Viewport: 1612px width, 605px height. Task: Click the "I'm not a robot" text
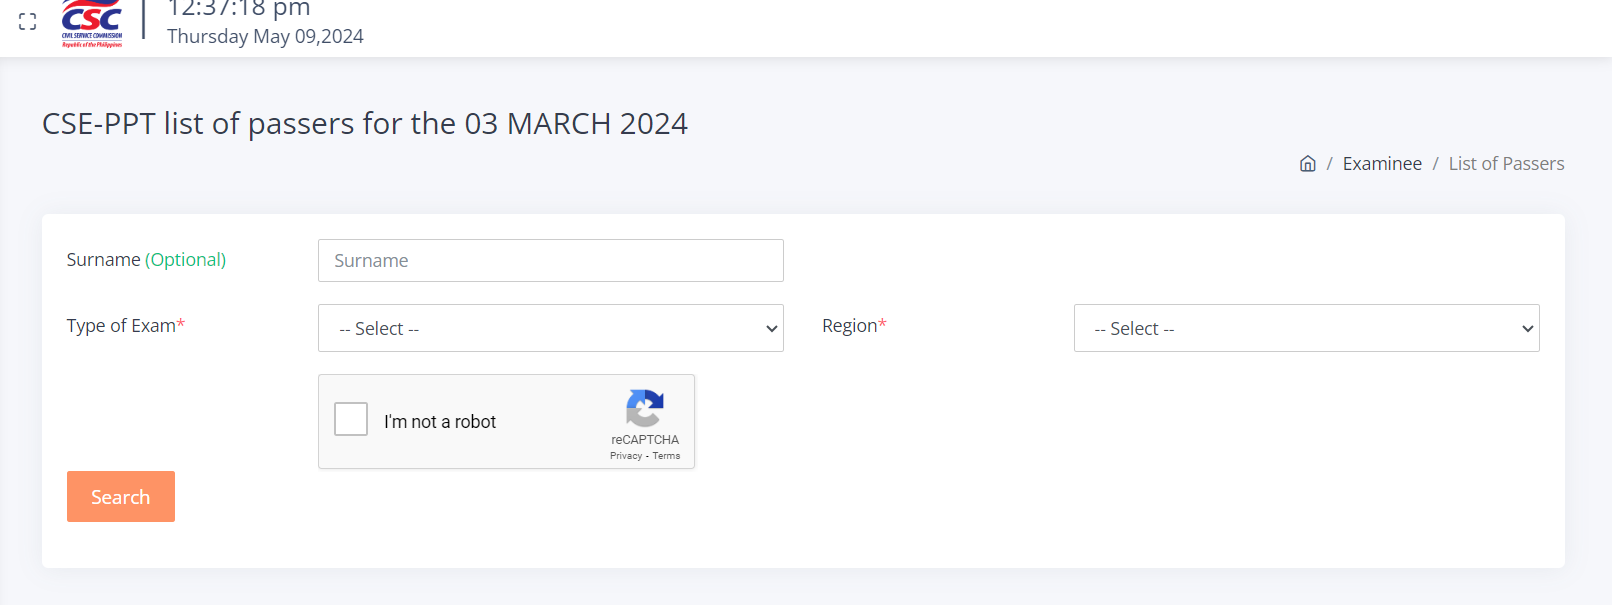(x=440, y=422)
